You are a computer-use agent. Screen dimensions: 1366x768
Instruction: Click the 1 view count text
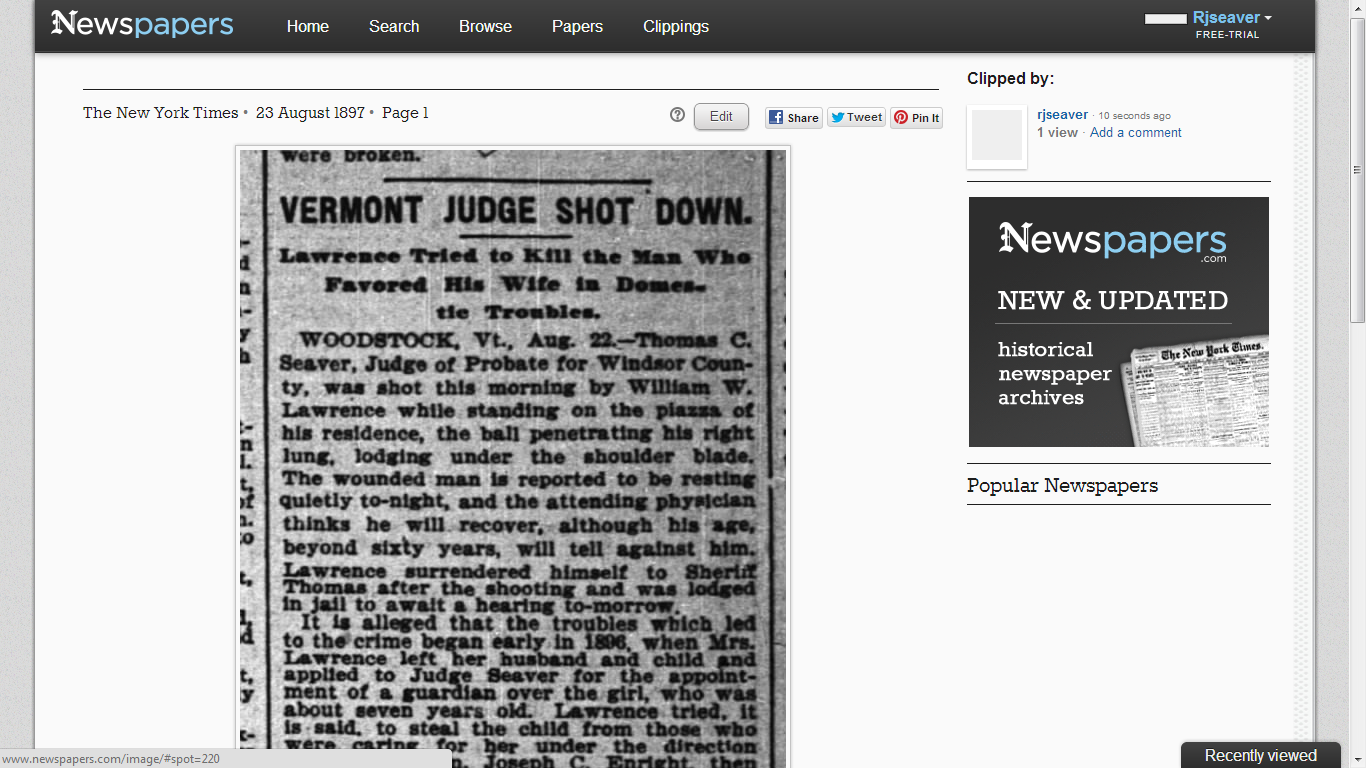(1057, 132)
